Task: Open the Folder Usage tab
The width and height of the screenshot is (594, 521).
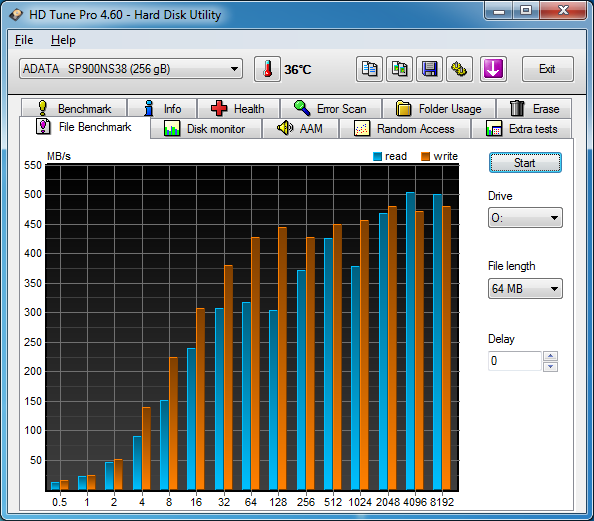Action: [439, 109]
